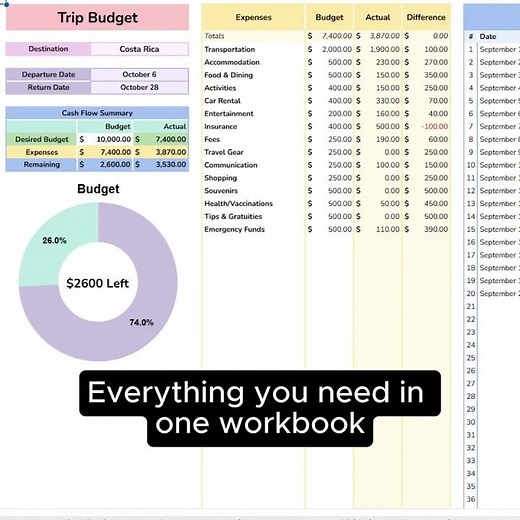The height and width of the screenshot is (520, 520).
Task: Select the Trip Budget title cell
Action: [x=97, y=18]
